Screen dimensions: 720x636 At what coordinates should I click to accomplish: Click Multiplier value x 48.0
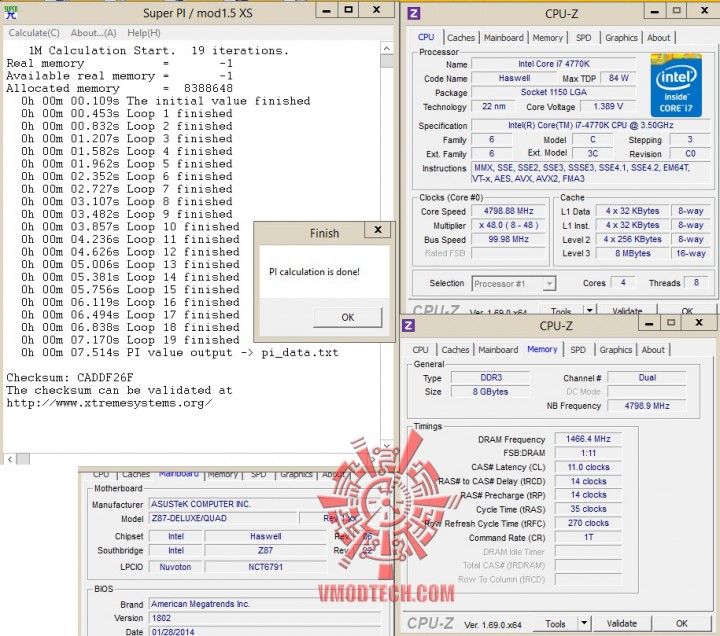point(508,225)
